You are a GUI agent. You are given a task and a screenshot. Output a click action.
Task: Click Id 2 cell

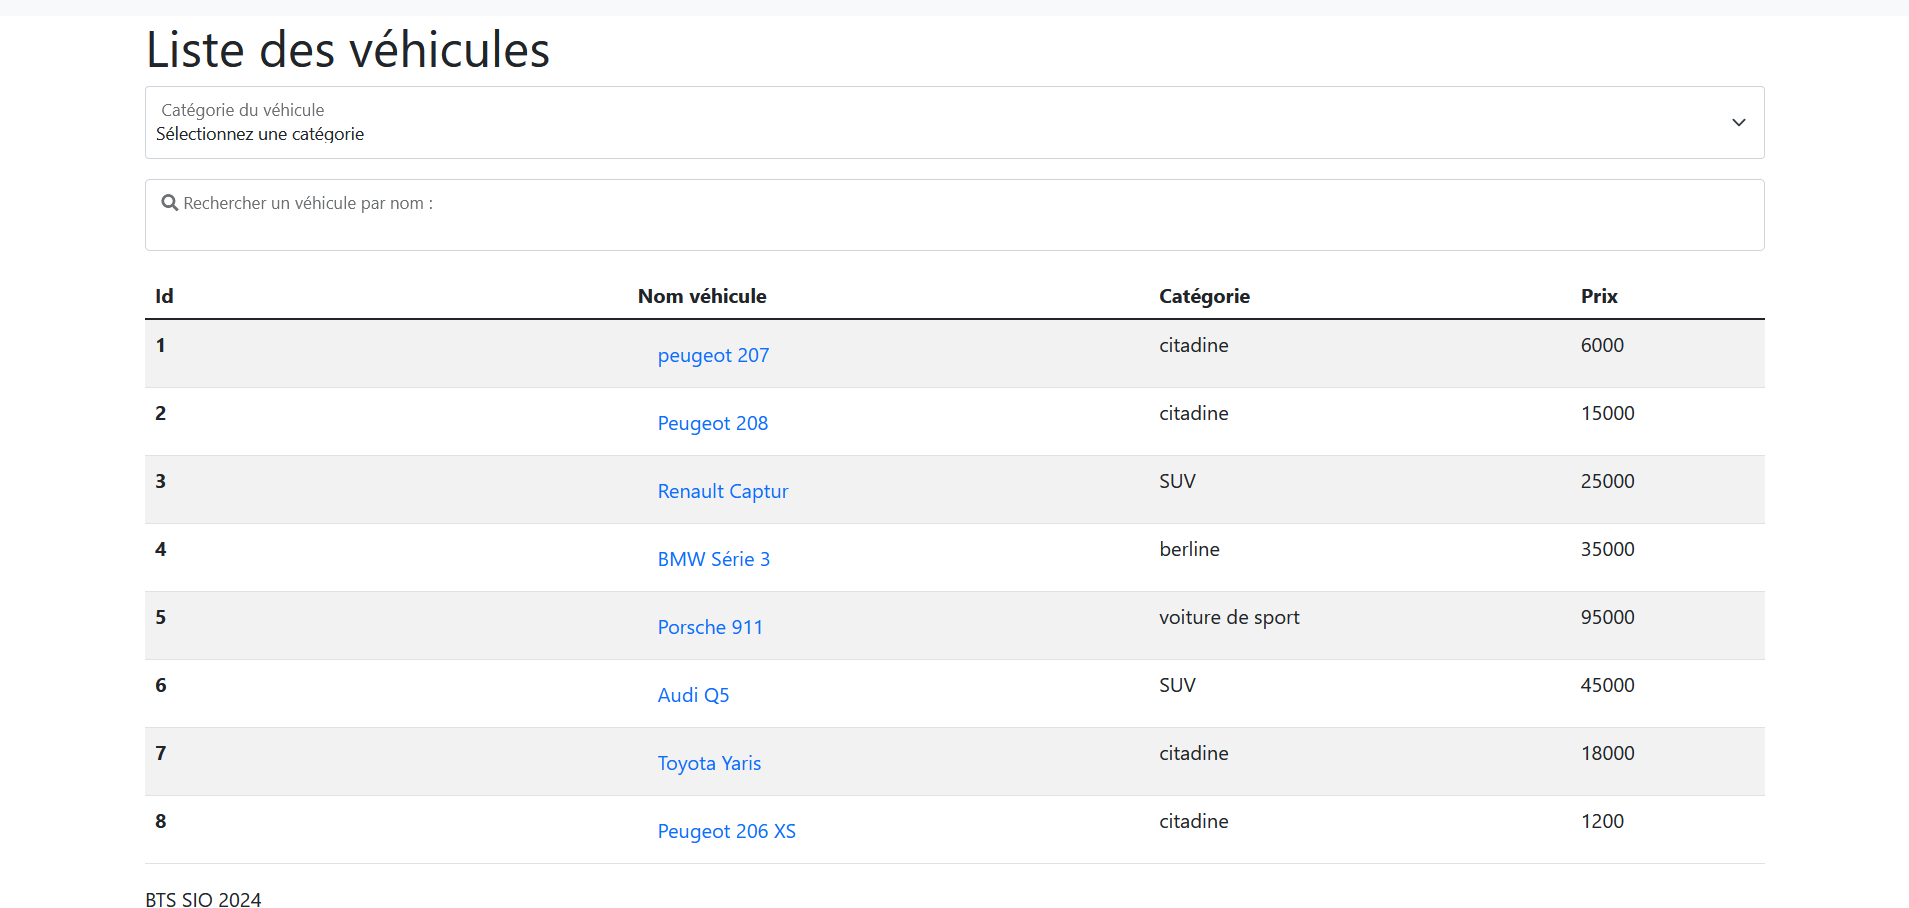tap(160, 413)
